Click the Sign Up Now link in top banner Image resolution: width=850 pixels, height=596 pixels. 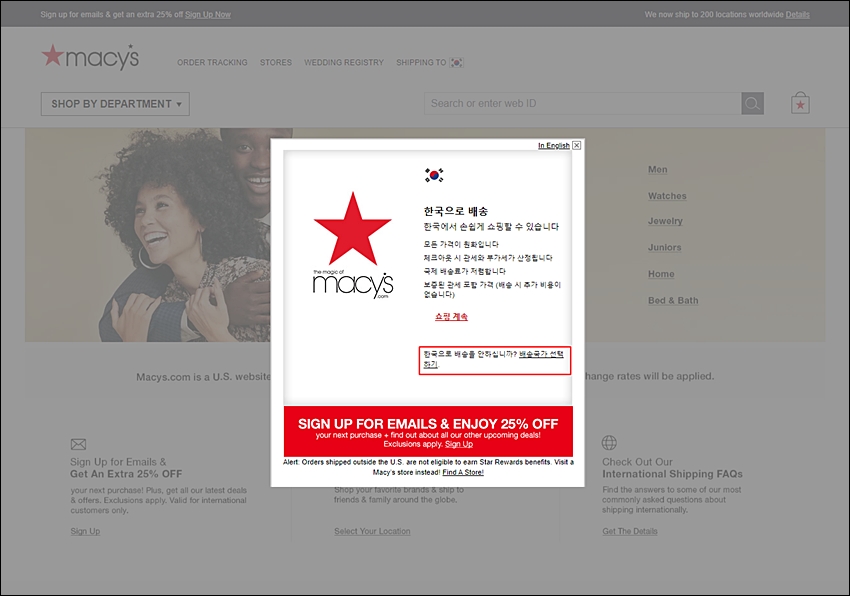point(208,15)
